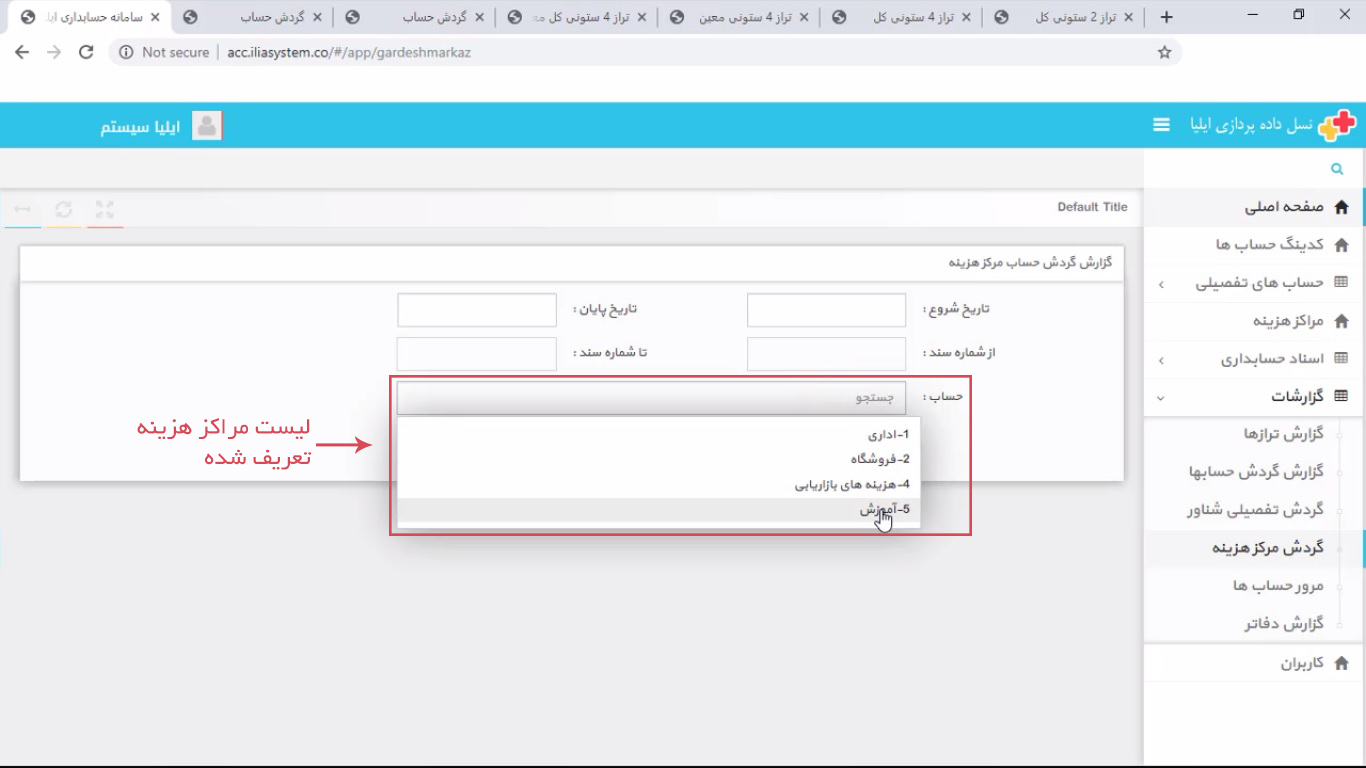Click the home icon beside صفحه اصلی
This screenshot has width=1366, height=768.
point(1343,206)
